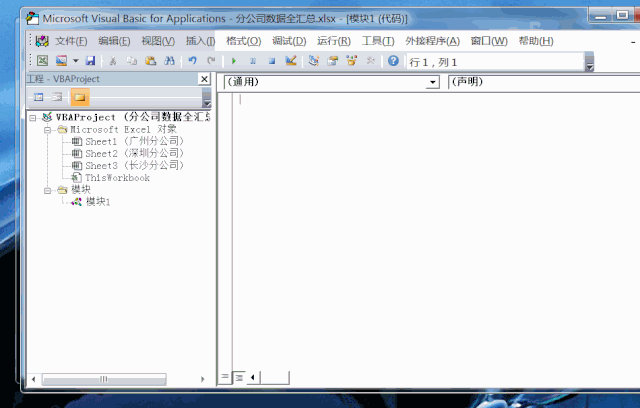Click the 模块 folder label
Viewport: 640px width, 408px height.
(x=81, y=190)
